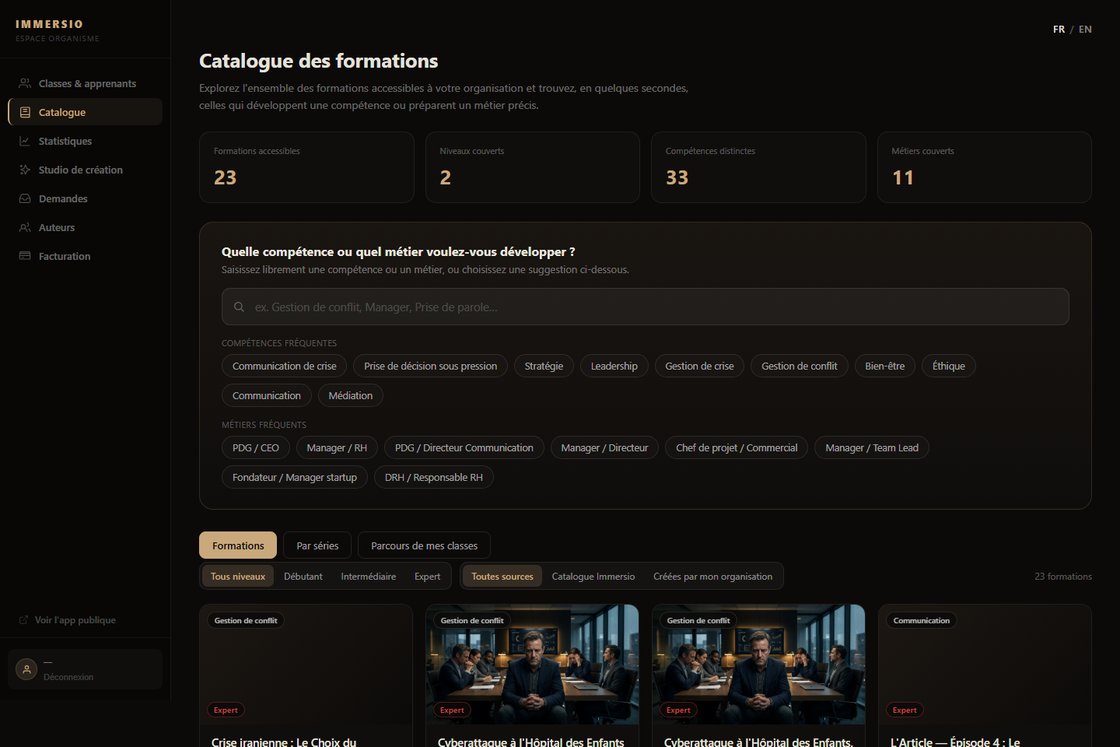1120x747 pixels.
Task: Click the Catalogue book icon in sidebar
Action: [x=25, y=112]
